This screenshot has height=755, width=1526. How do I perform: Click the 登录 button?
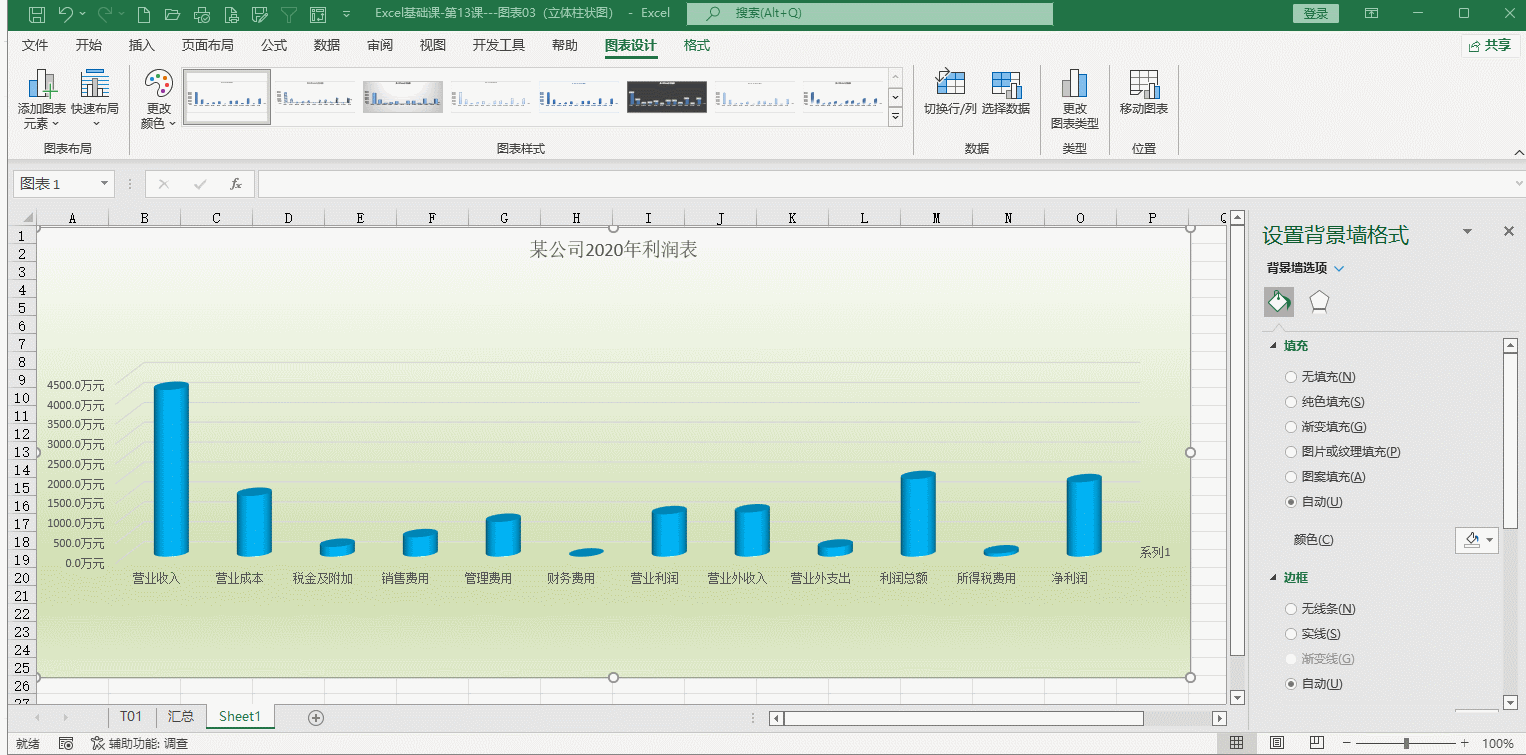pos(1316,13)
